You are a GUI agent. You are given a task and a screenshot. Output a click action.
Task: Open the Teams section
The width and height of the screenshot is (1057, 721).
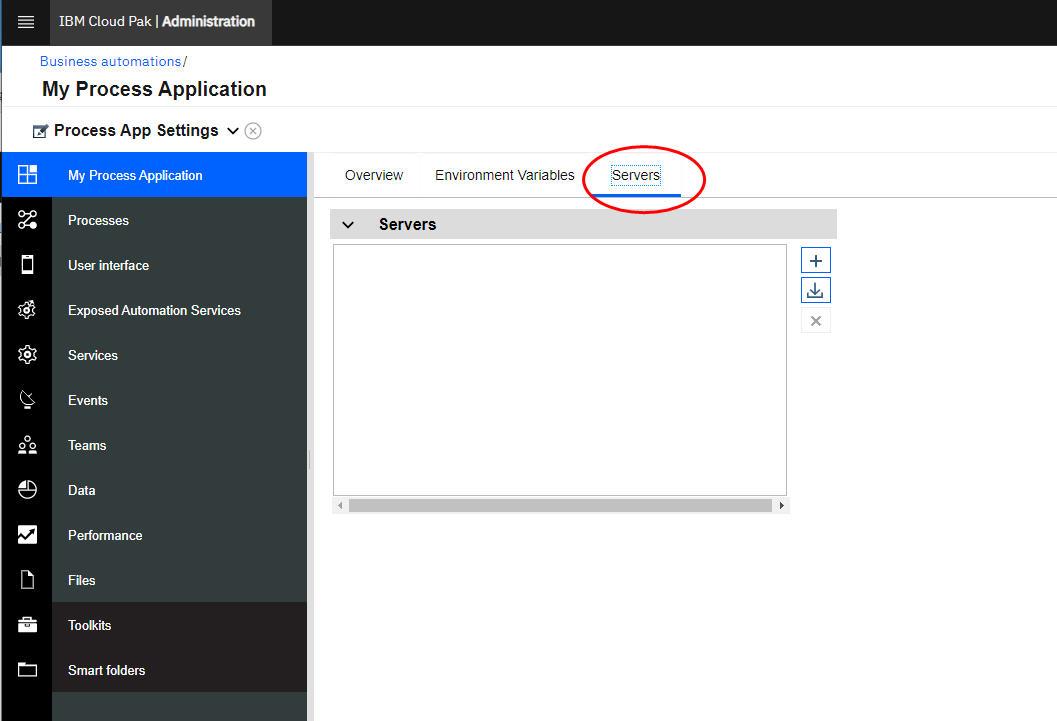pos(86,445)
